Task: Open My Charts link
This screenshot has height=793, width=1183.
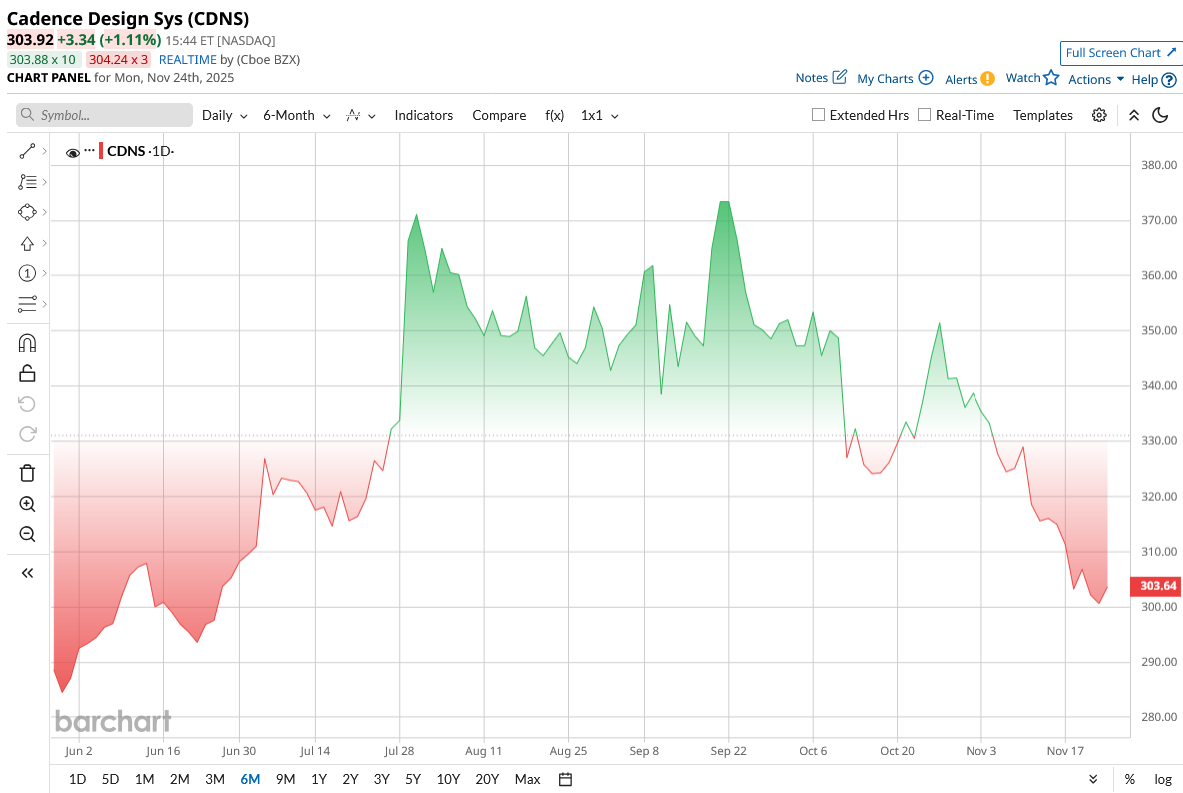Action: (x=895, y=78)
